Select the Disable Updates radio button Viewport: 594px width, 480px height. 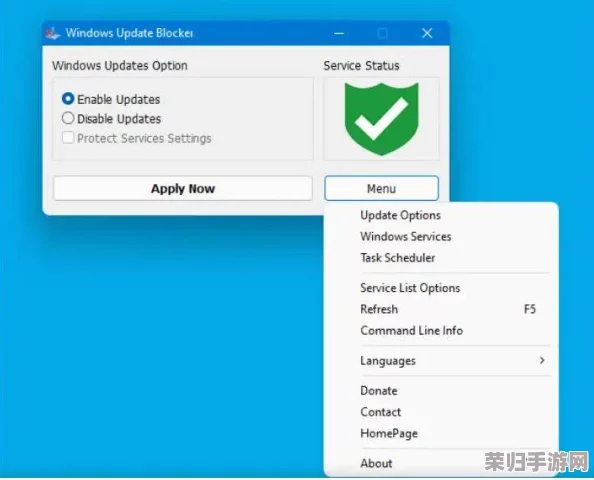68,118
